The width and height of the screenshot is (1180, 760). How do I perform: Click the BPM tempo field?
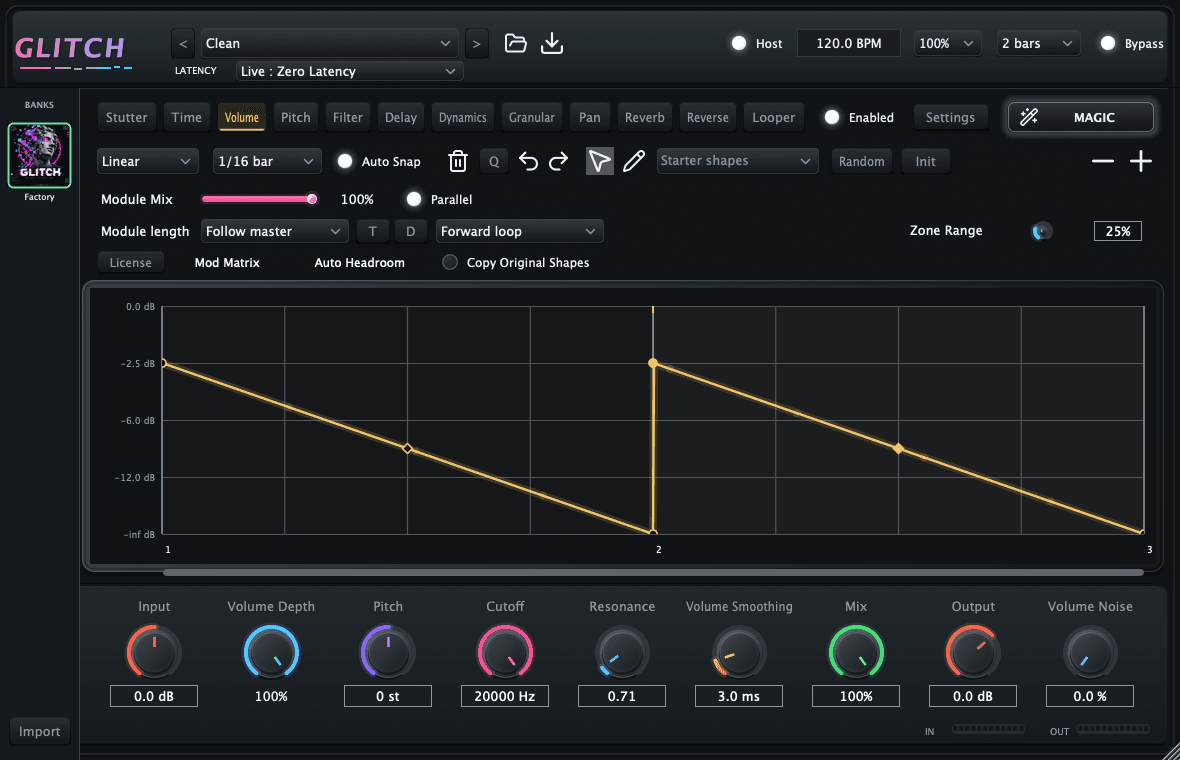click(x=849, y=44)
